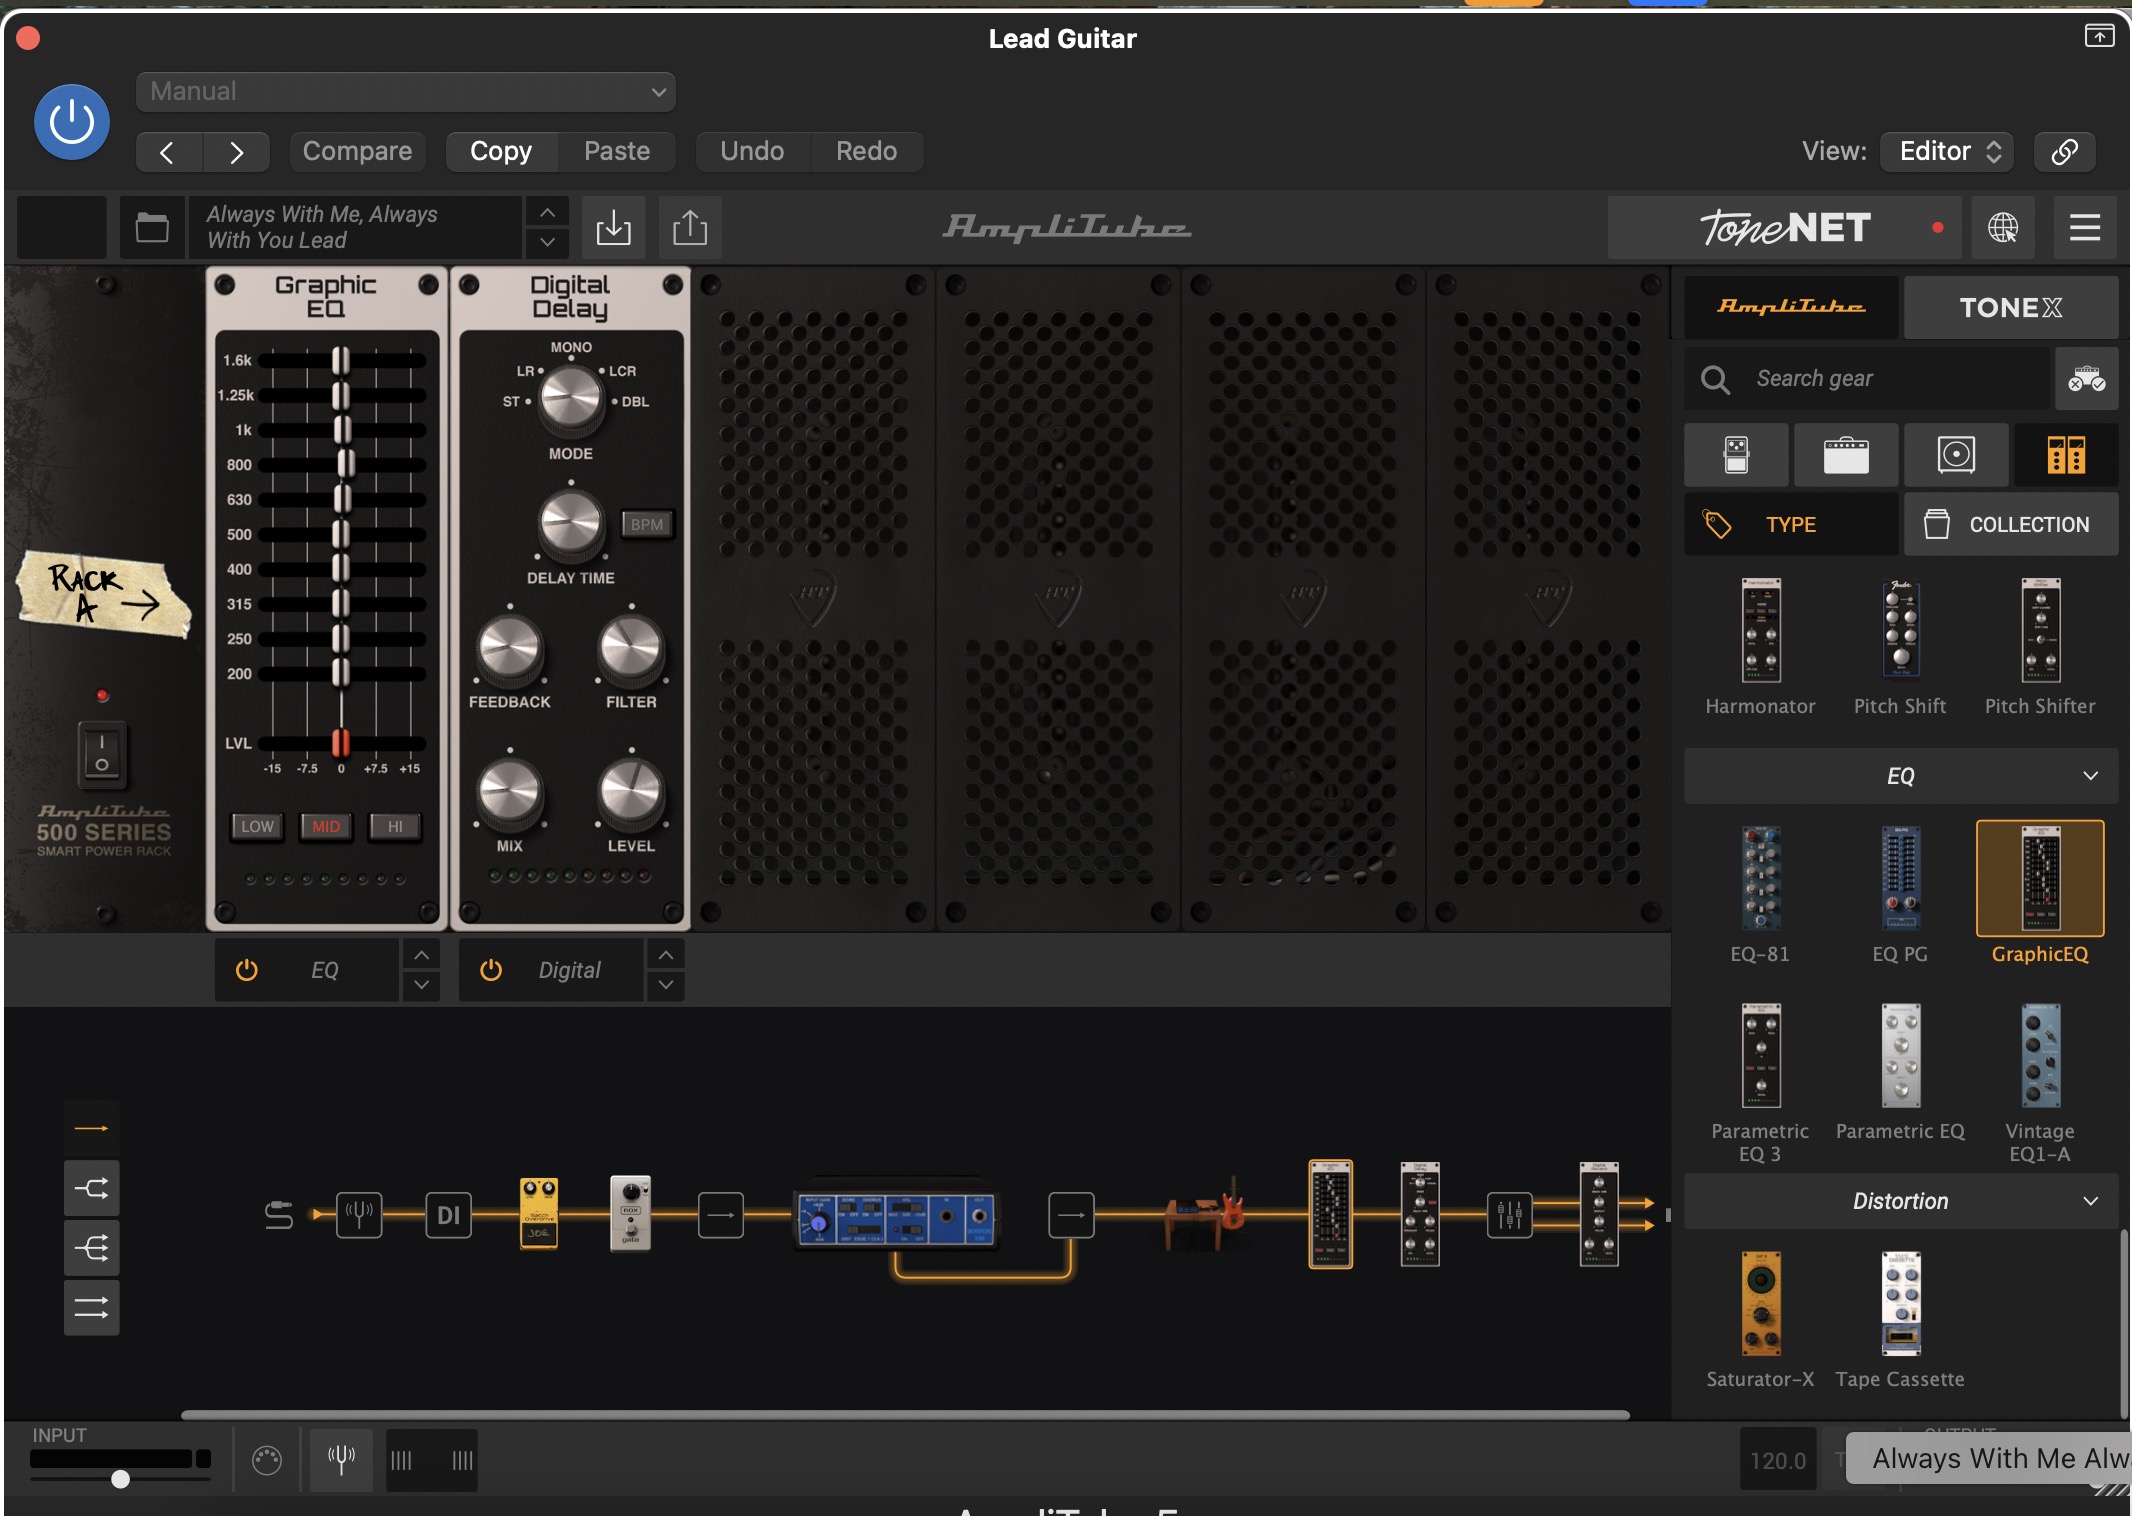Open the hamburger main menu
This screenshot has height=1516, width=2132.
click(2084, 228)
